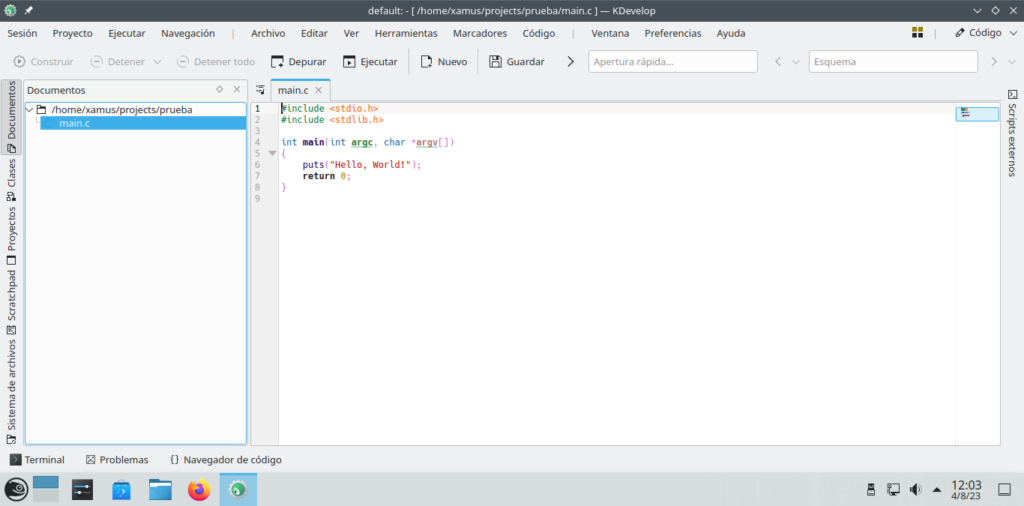Click the code minimap overview
Viewport: 1024px width, 506px height.
[977, 114]
